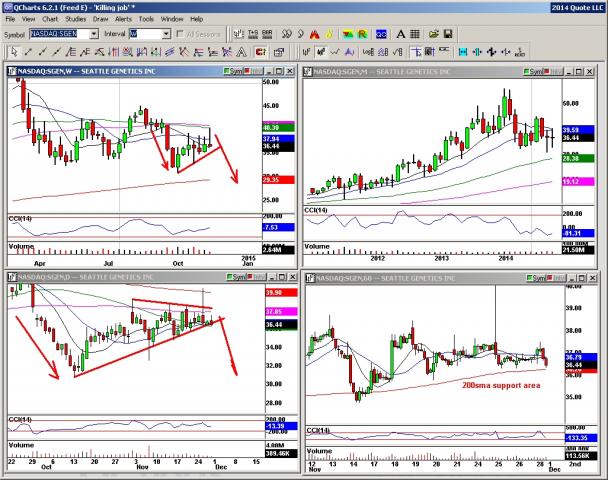Click the green R icon in toolbar
Viewport: 608px width, 480px height.
[362, 34]
